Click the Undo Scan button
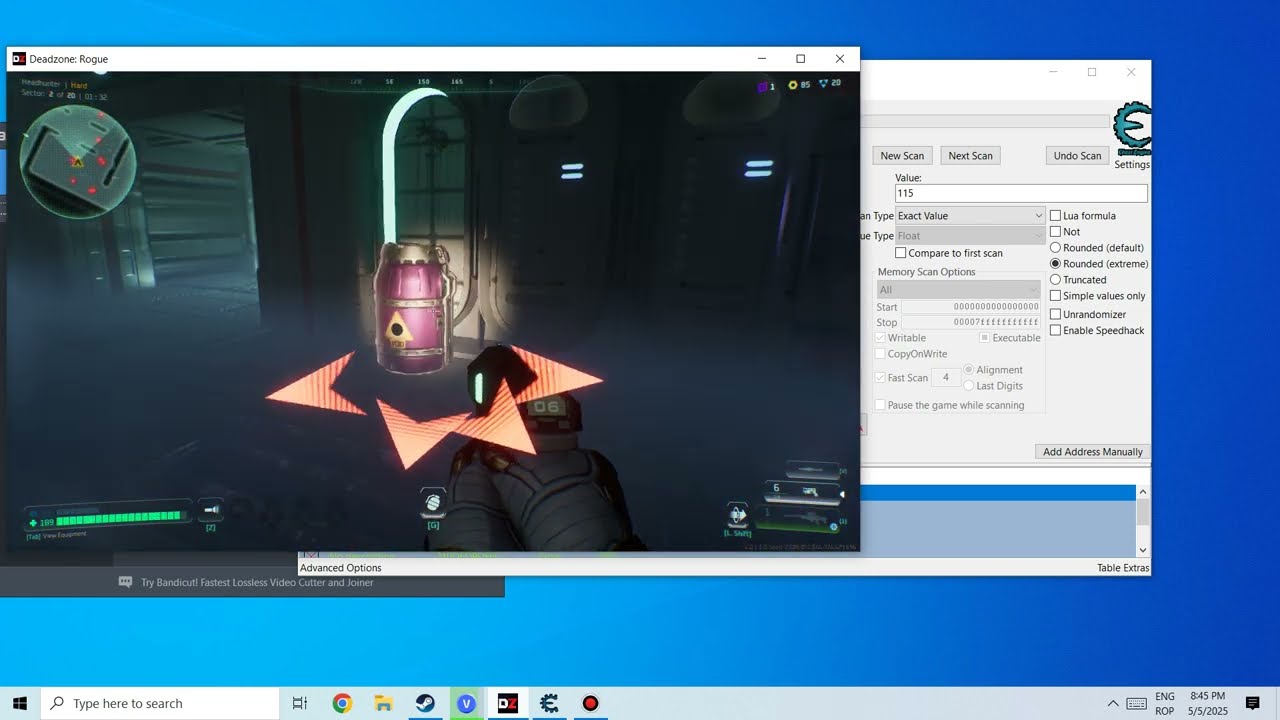1280x720 pixels. [x=1078, y=156]
